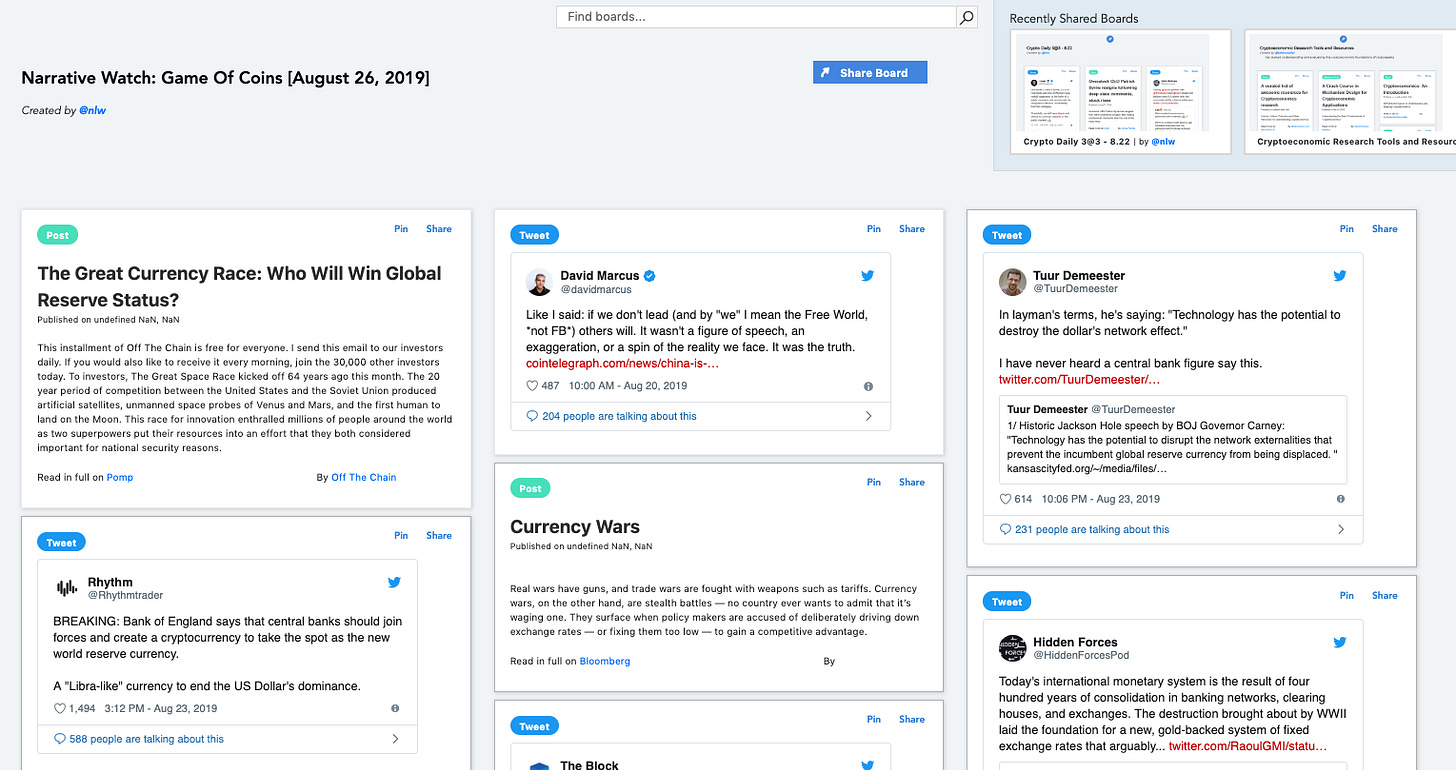Image resolution: width=1456 pixels, height=770 pixels.
Task: Open the twitter.com/TuurDemeester link
Action: [x=1079, y=380]
